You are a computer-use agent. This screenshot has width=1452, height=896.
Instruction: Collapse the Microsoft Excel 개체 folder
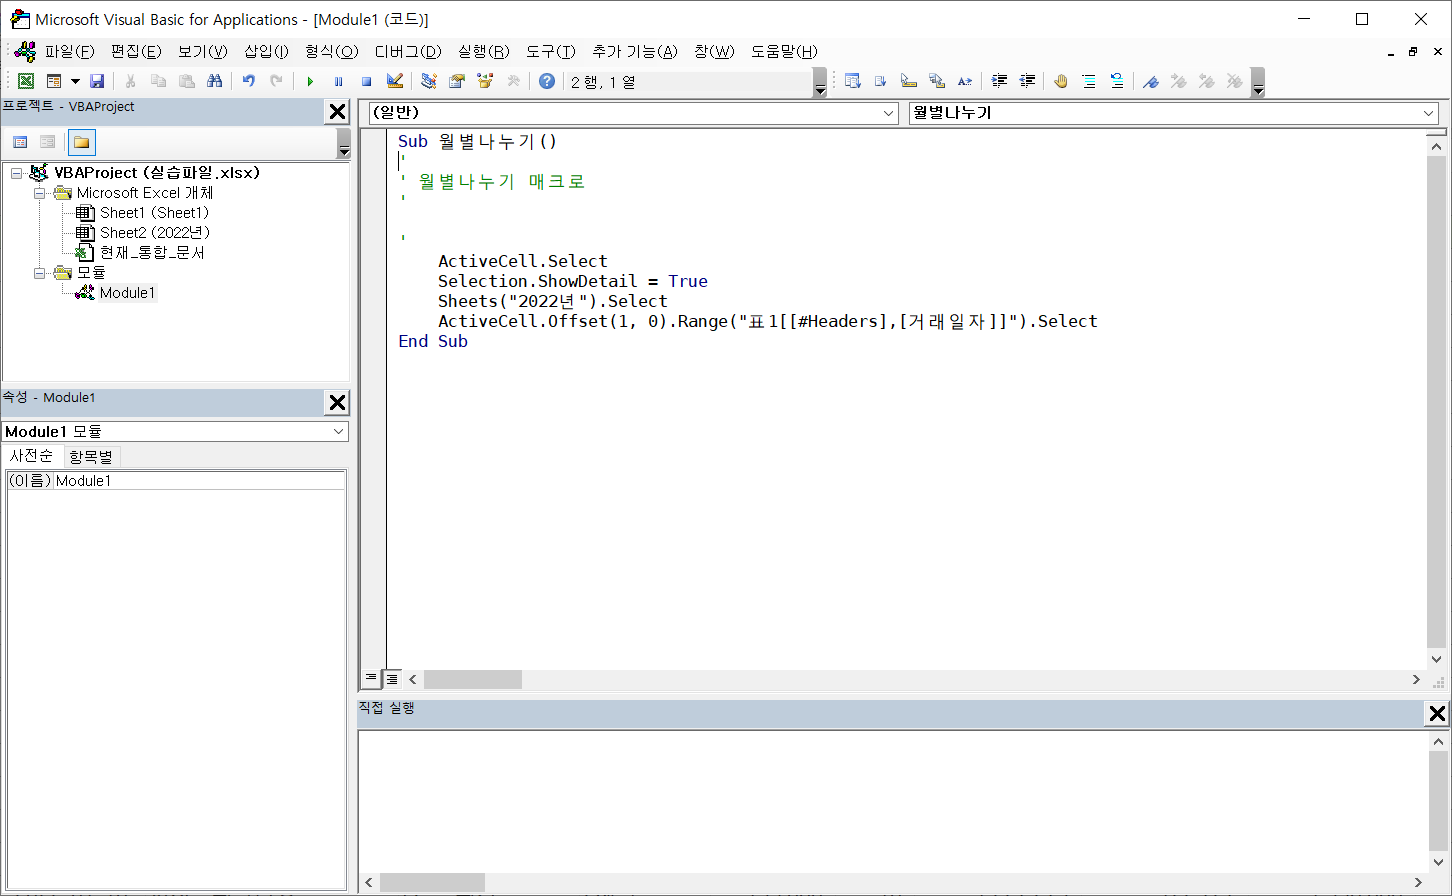click(39, 193)
